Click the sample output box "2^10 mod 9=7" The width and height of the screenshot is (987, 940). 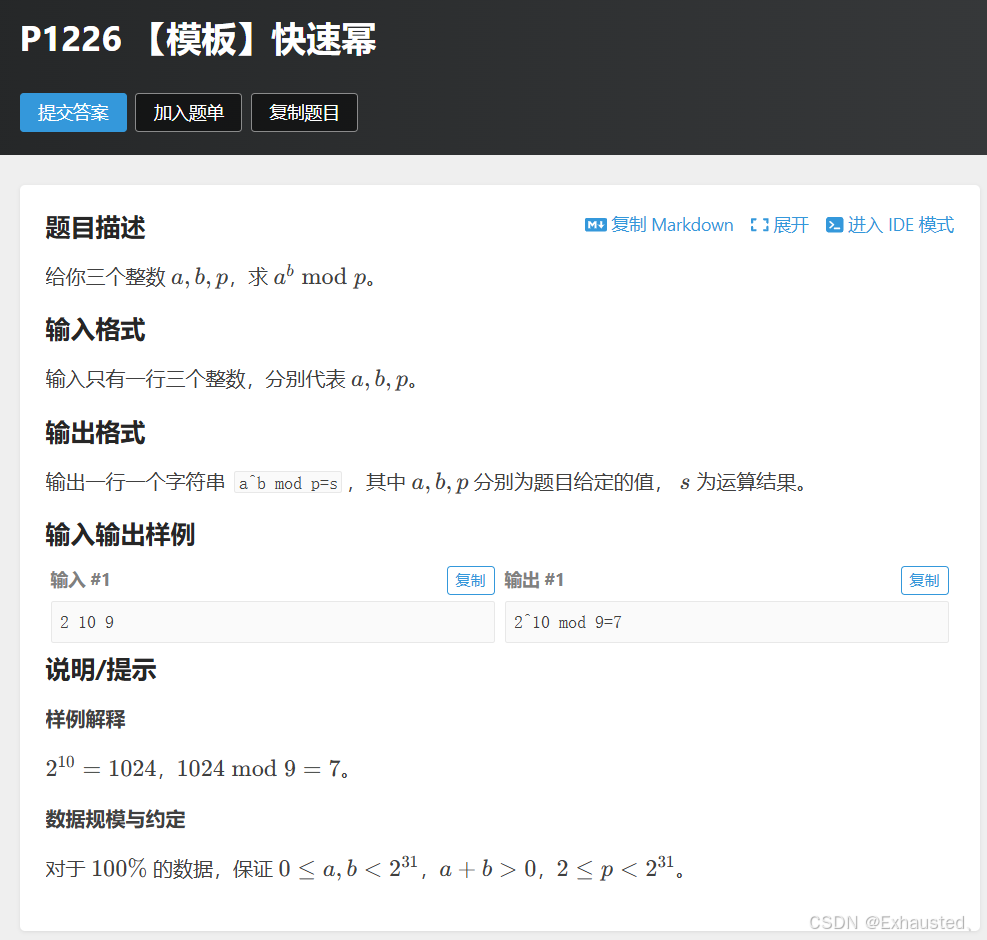[726, 622]
